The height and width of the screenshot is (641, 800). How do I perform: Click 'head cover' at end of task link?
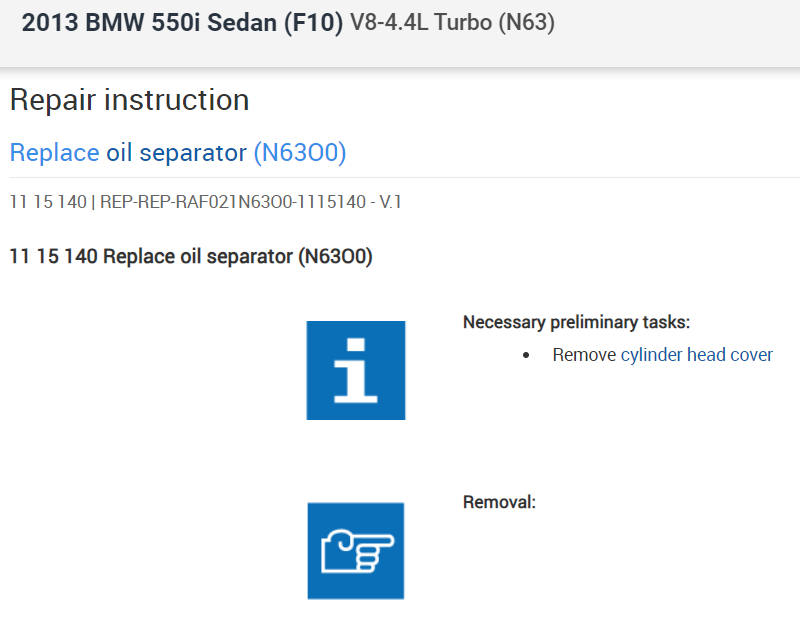coord(730,355)
